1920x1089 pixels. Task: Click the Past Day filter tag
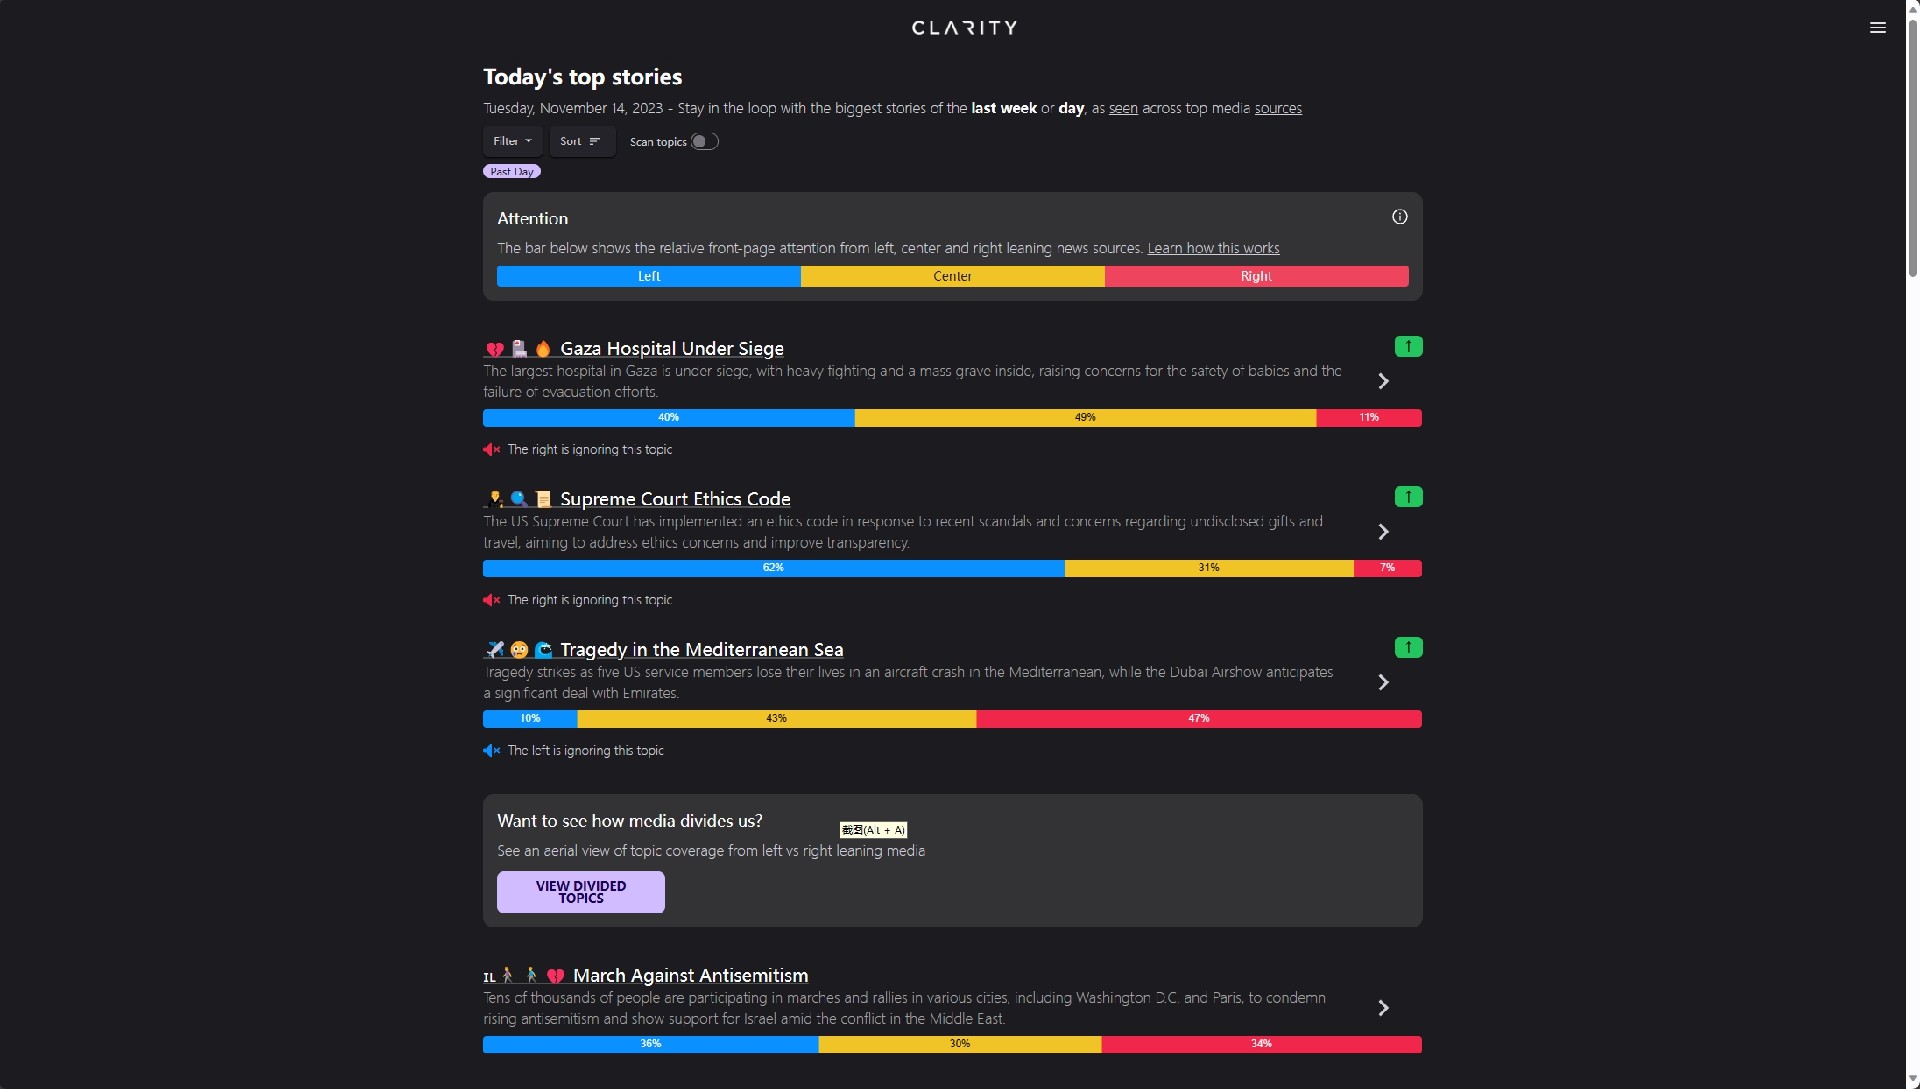tap(512, 172)
